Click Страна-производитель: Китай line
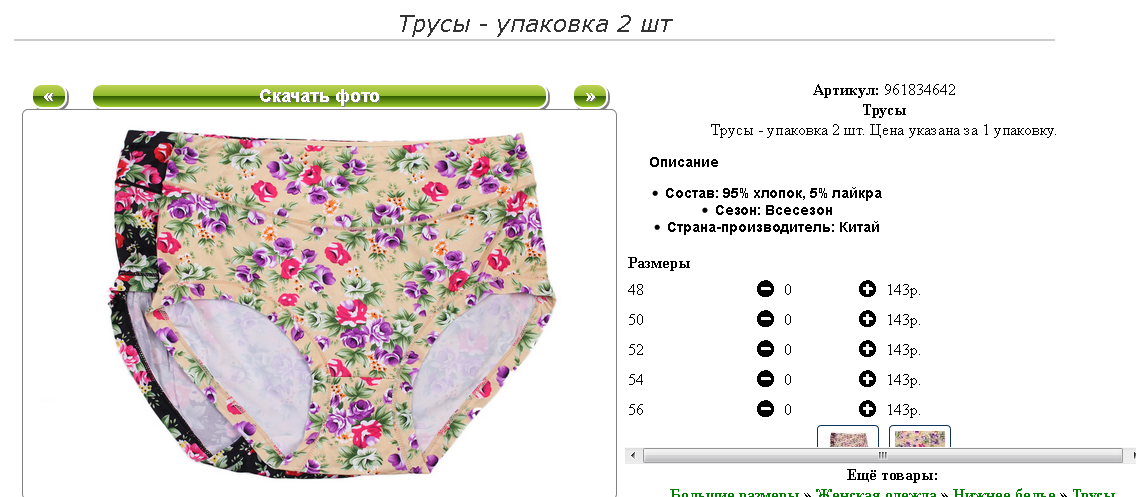This screenshot has width=1136, height=497. [773, 227]
